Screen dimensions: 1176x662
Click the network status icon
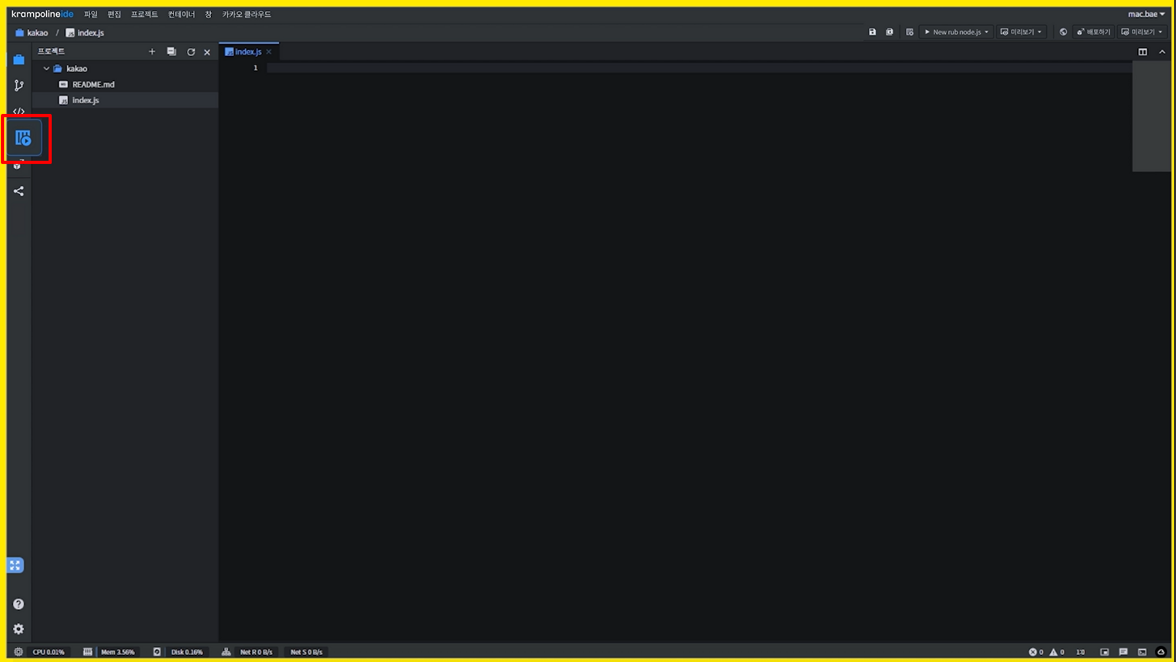coord(226,652)
